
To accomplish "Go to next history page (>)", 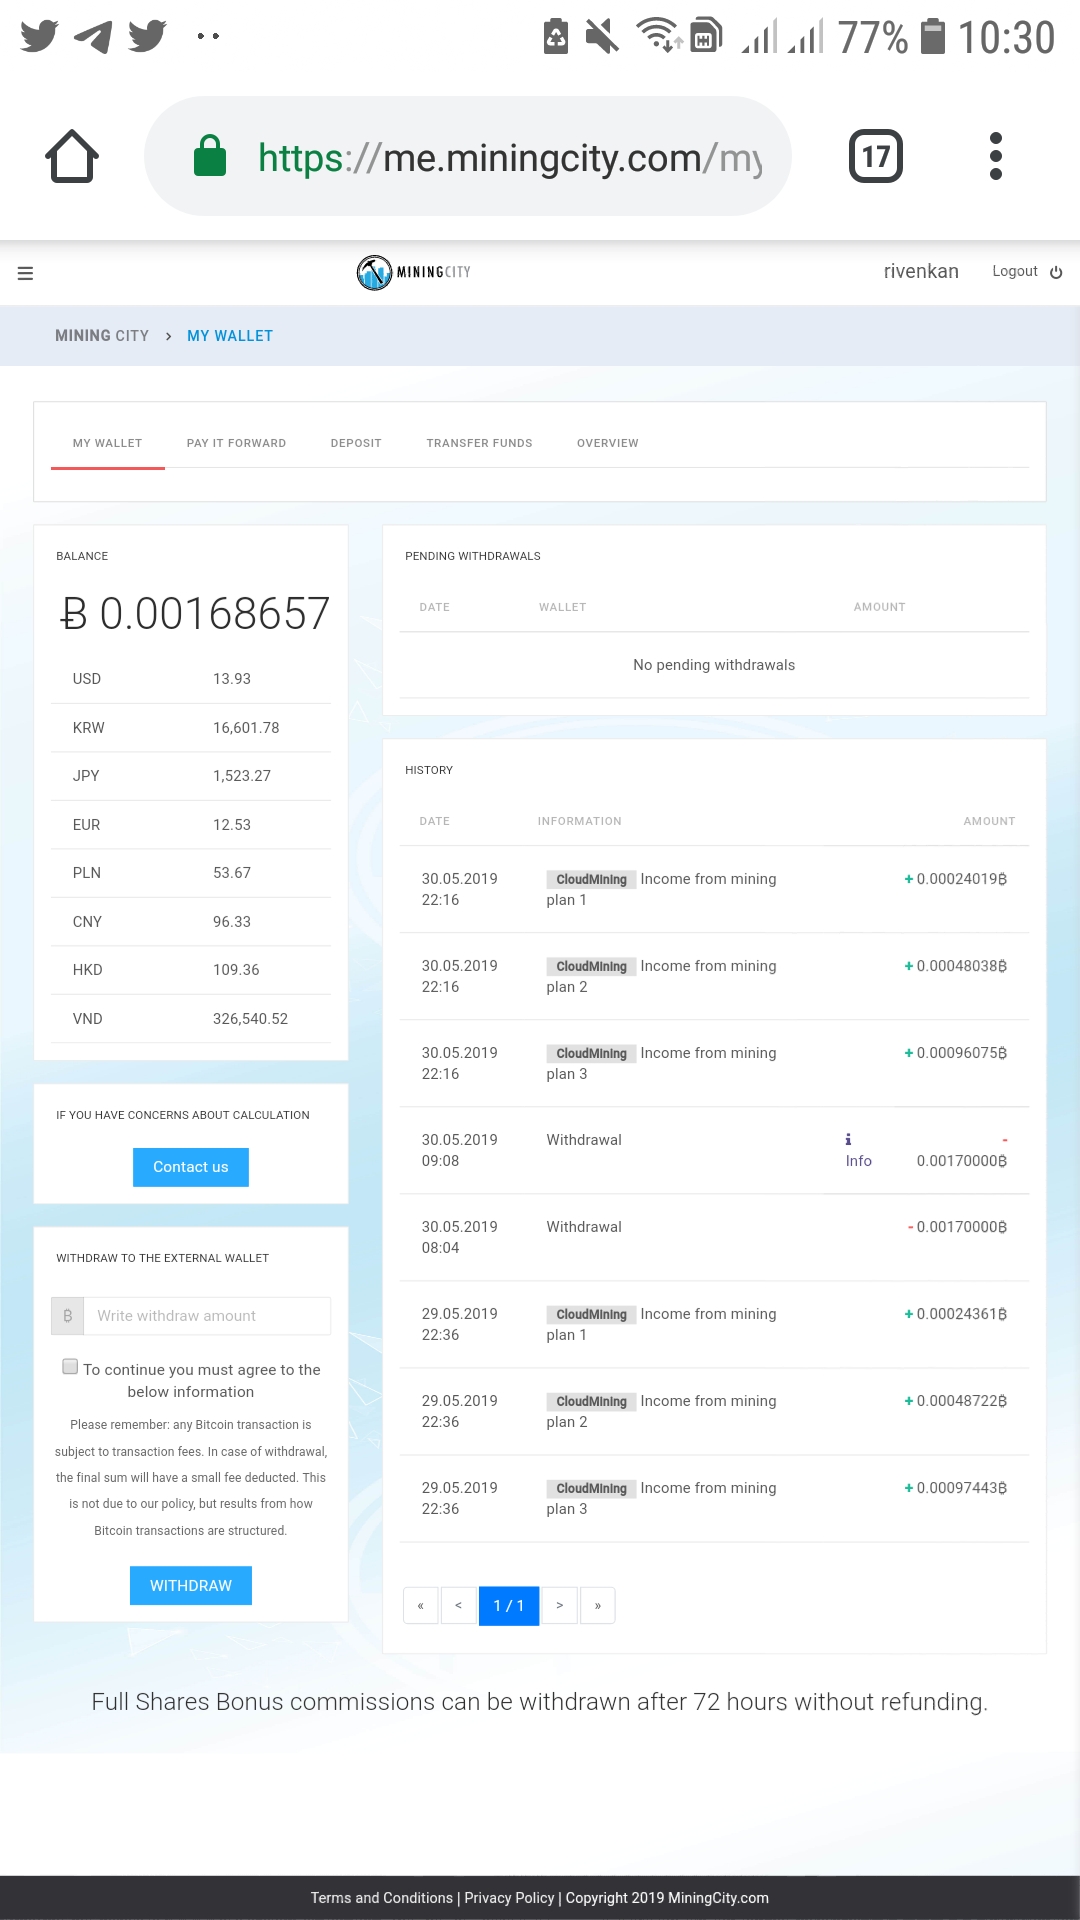I will 560,1606.
